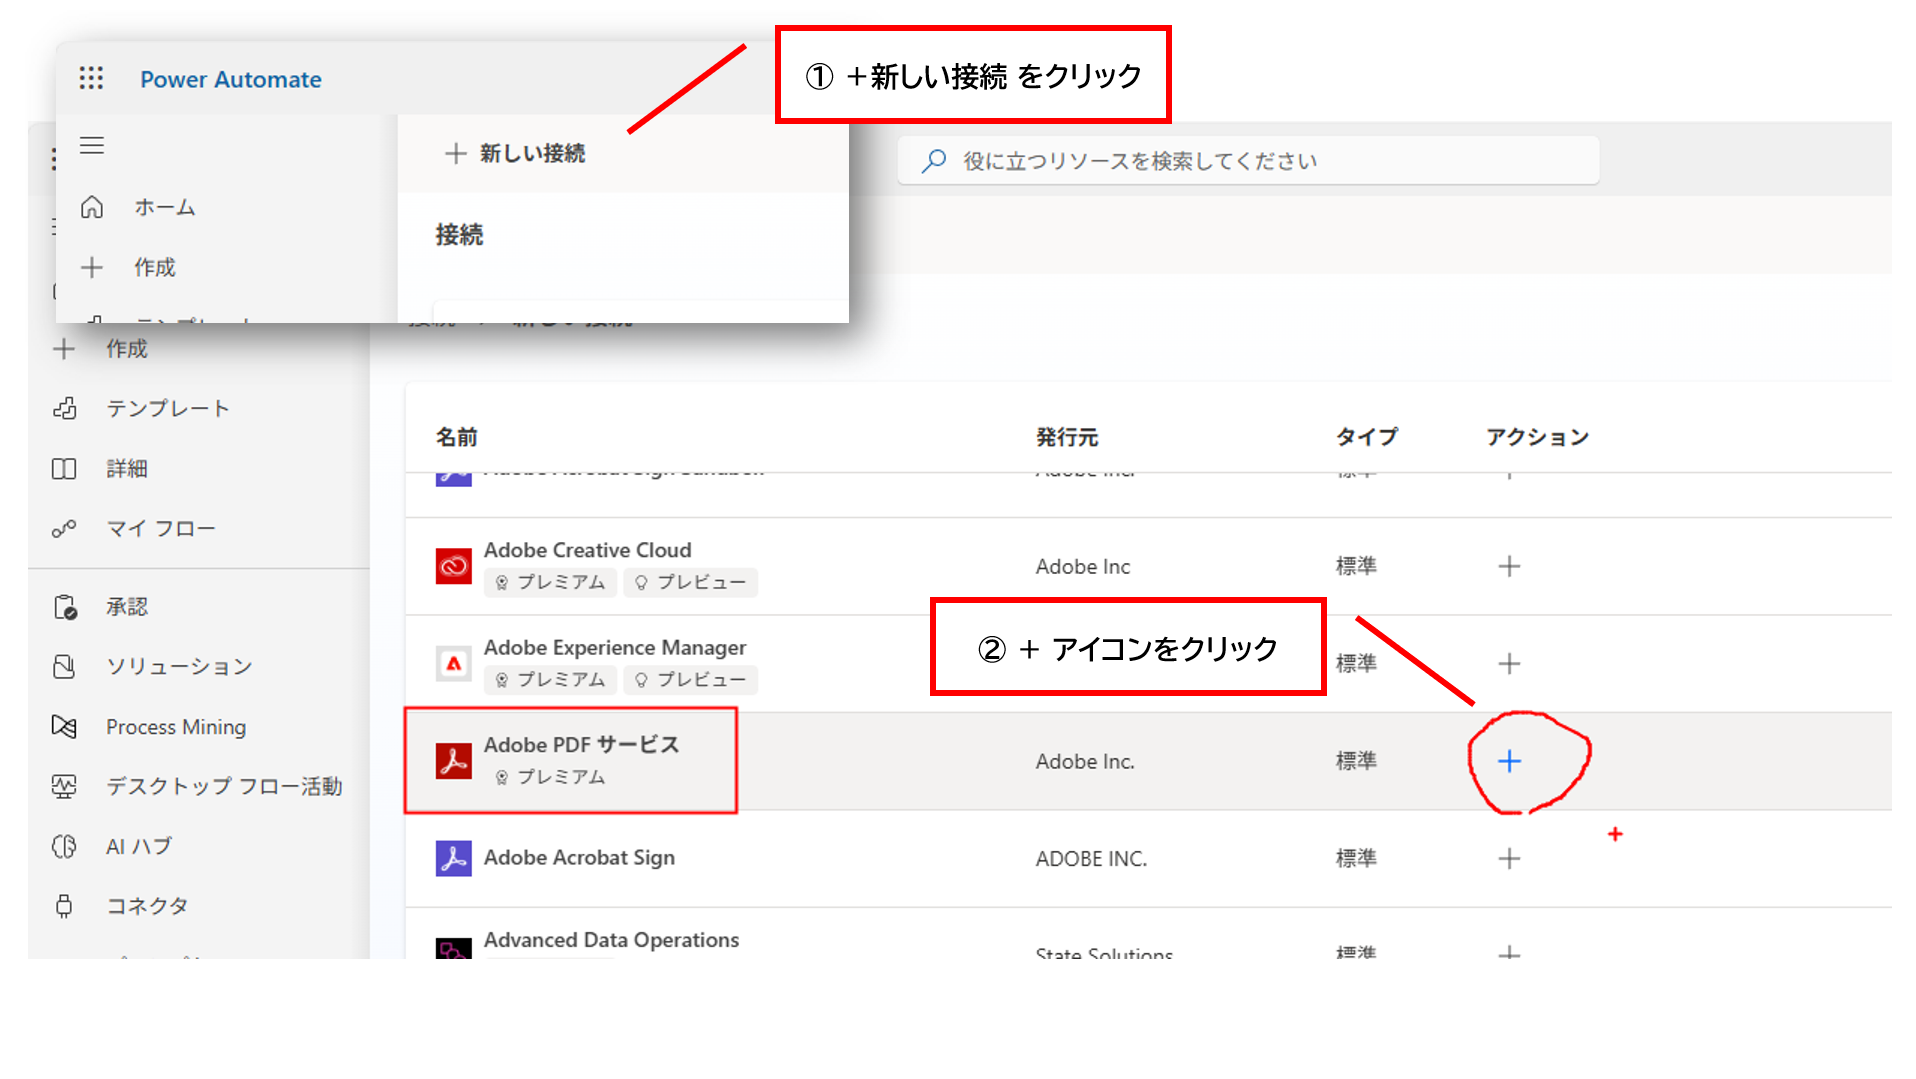Click the タイプ column header
The width and height of the screenshot is (1916, 1079).
point(1366,437)
